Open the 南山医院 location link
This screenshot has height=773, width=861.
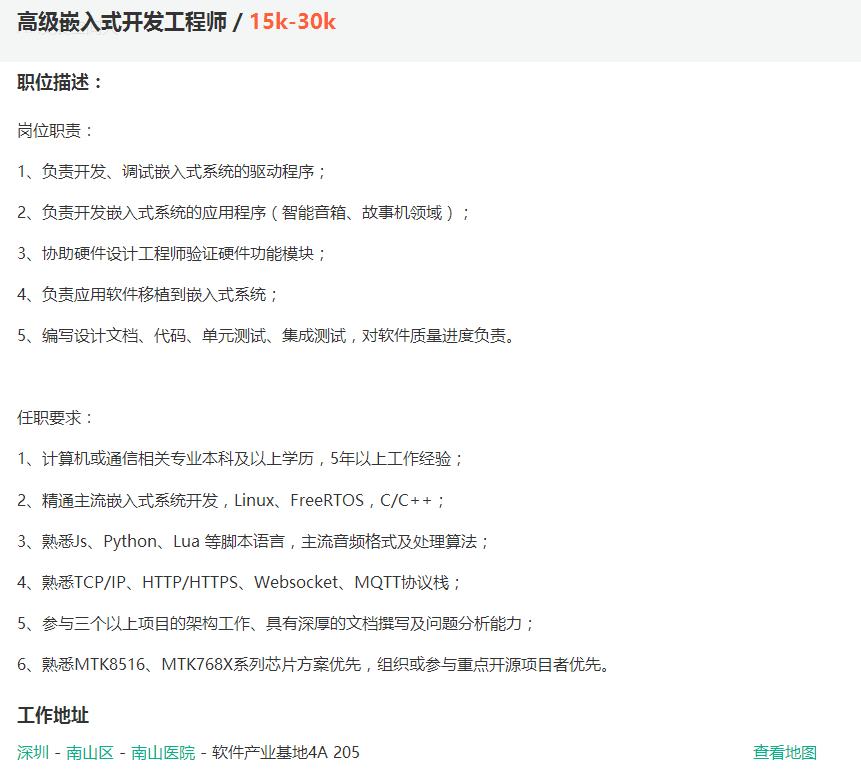(x=163, y=752)
